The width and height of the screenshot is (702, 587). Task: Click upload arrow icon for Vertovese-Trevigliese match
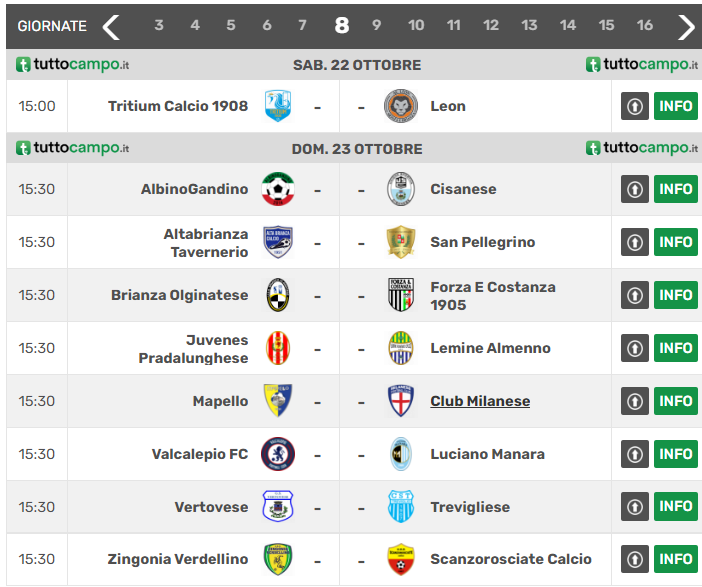click(x=635, y=507)
